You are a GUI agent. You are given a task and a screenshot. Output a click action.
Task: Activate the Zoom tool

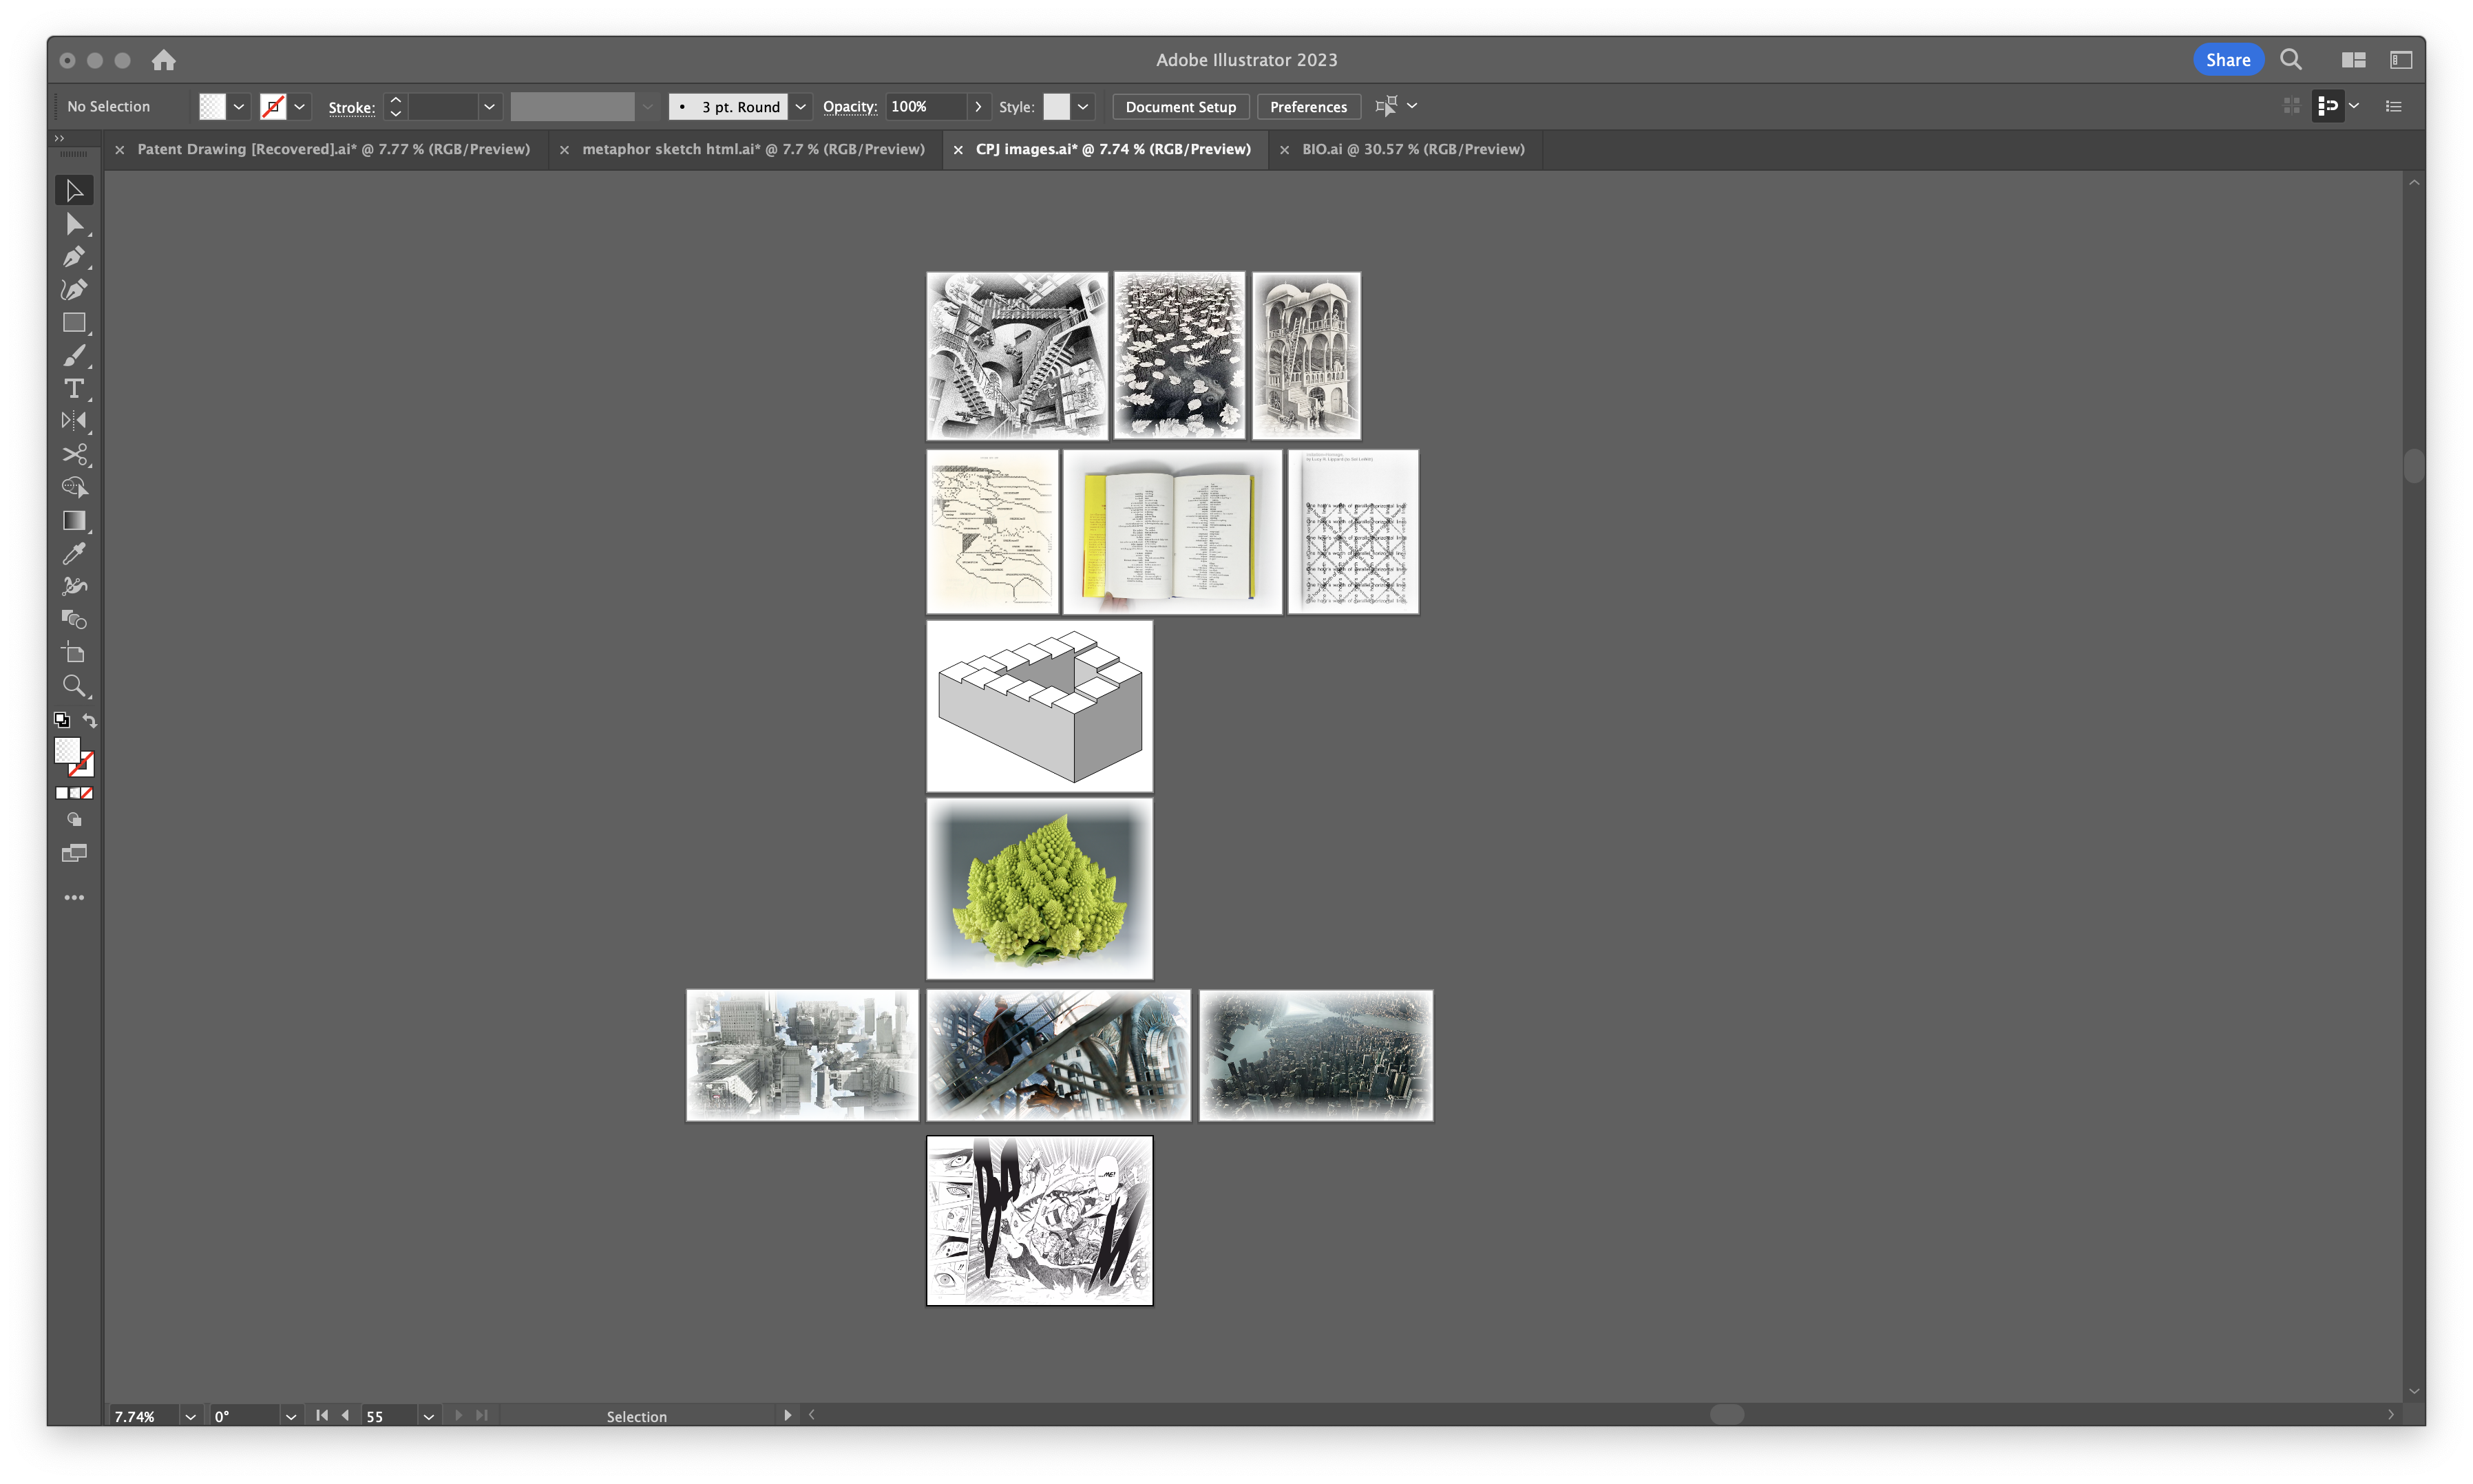(x=74, y=686)
